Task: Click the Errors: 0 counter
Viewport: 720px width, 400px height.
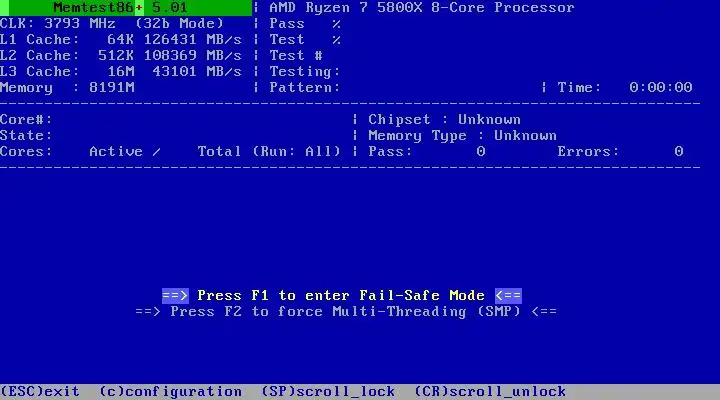Action: [620, 152]
